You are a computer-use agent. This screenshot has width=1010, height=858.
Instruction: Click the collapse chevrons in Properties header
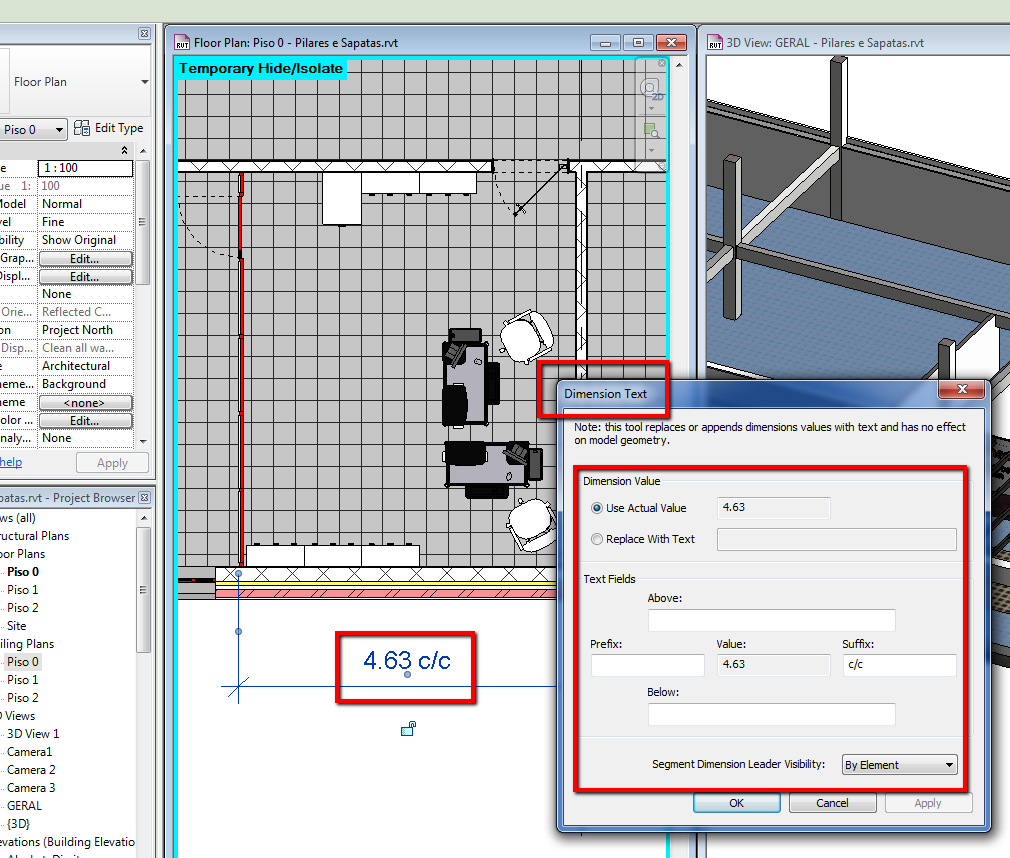tap(125, 150)
